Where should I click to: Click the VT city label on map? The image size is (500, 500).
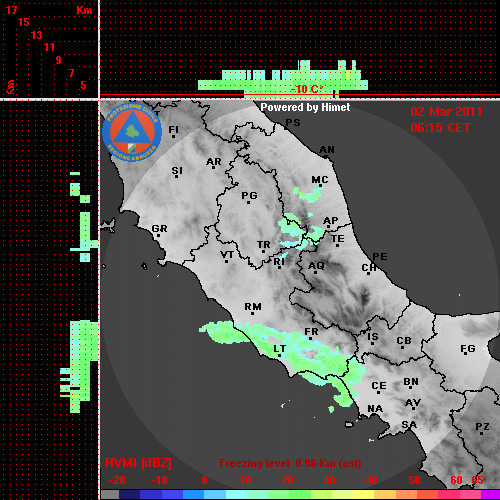tap(227, 255)
